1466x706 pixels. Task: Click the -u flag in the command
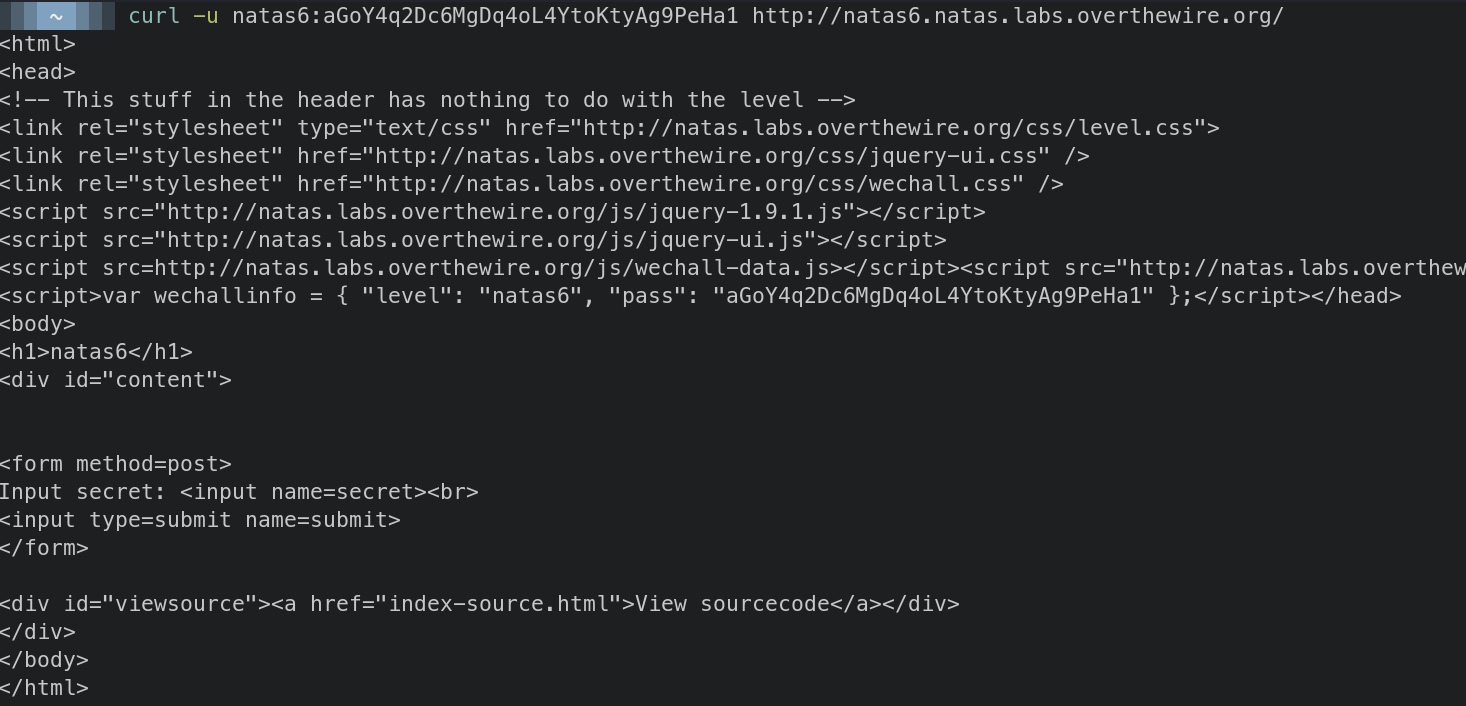(x=206, y=16)
